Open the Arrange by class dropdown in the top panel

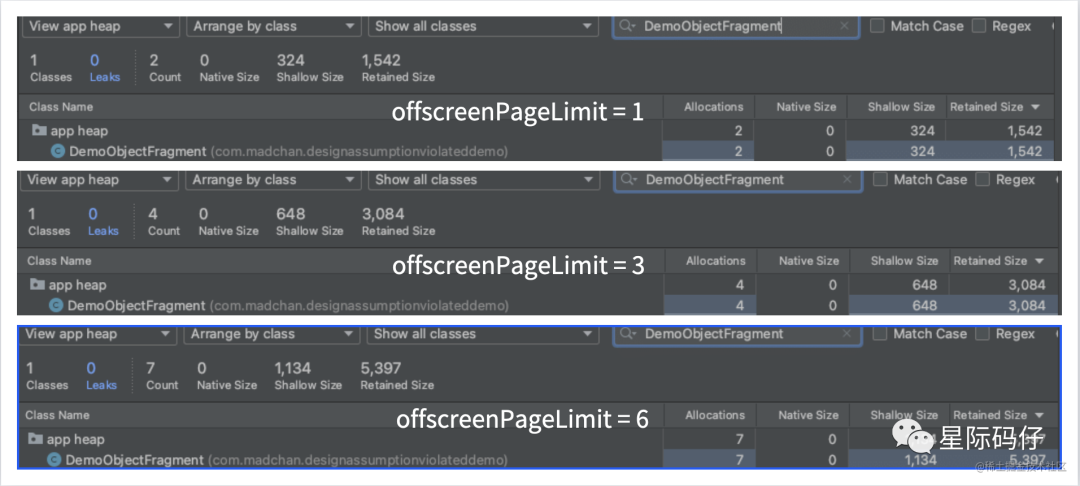(x=273, y=27)
